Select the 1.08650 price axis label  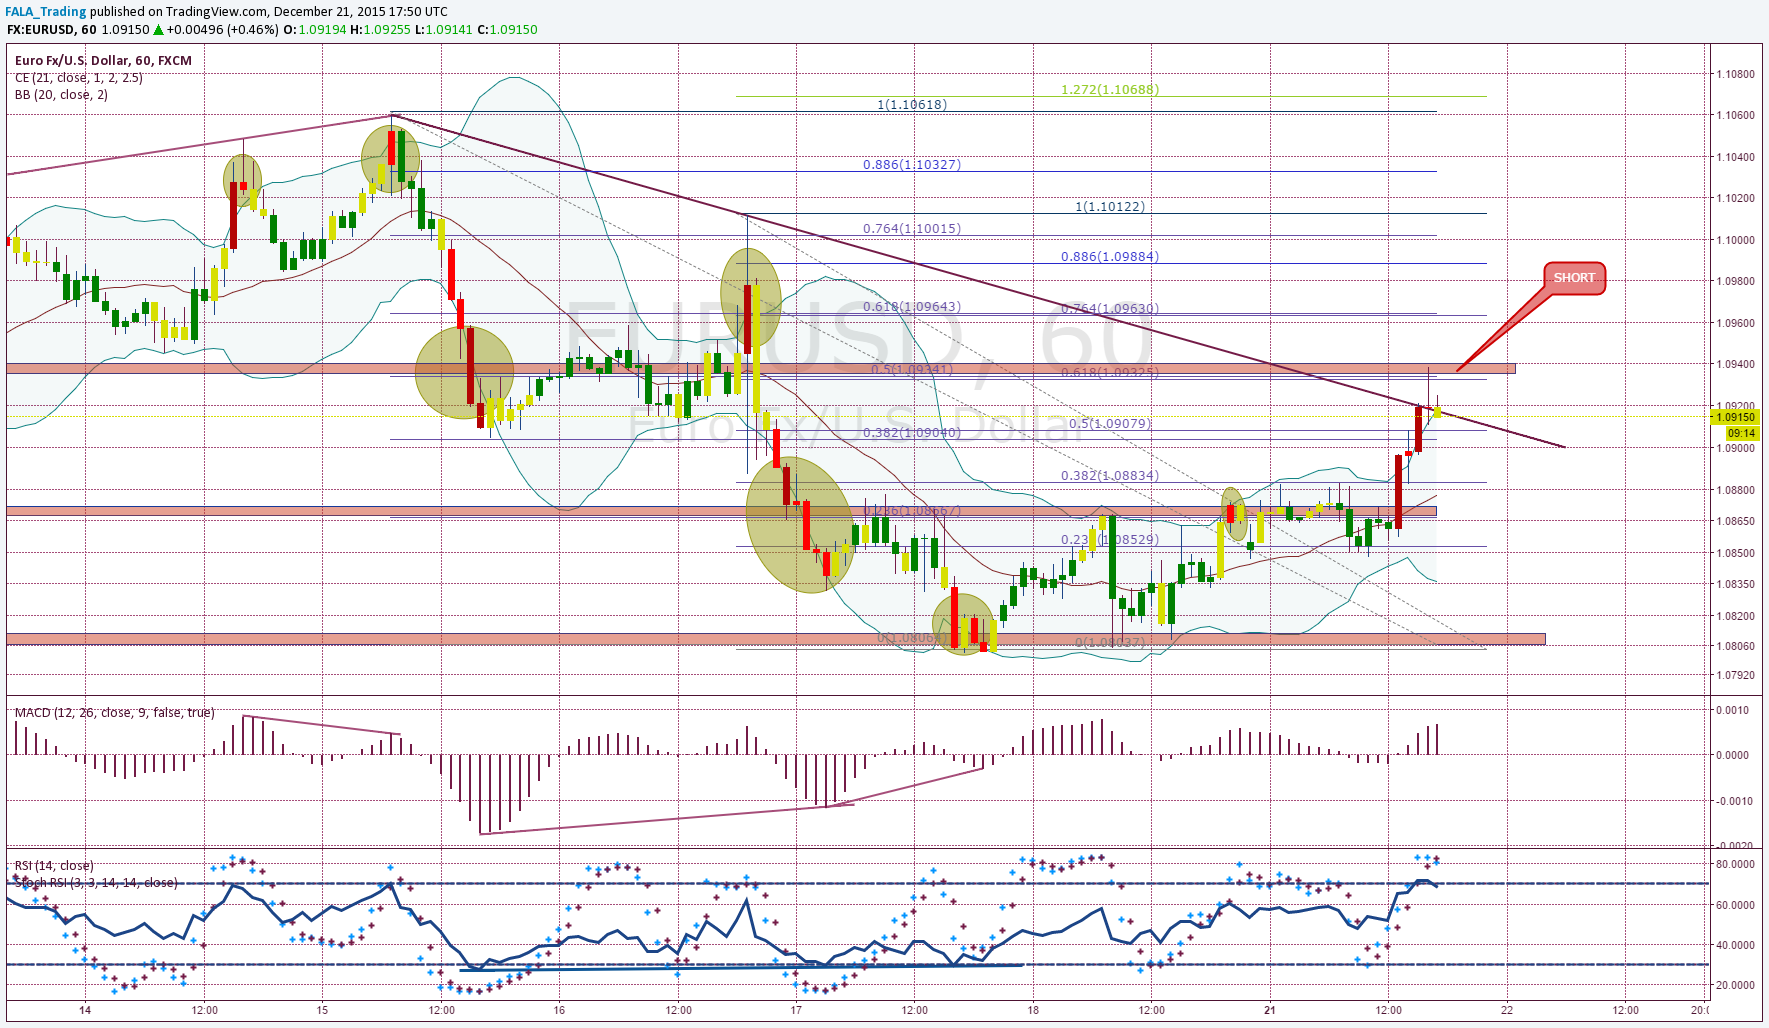coord(1735,521)
